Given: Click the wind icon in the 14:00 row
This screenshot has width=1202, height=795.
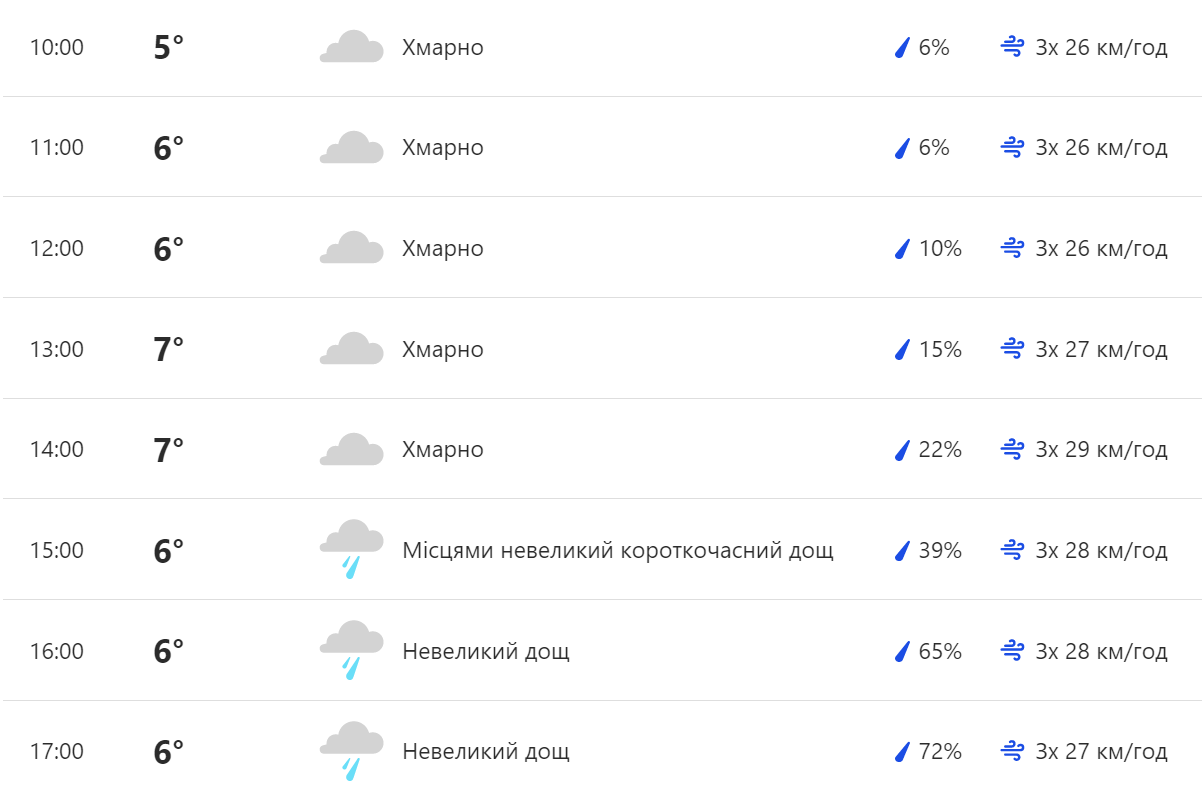Looking at the screenshot, I should point(1012,449).
